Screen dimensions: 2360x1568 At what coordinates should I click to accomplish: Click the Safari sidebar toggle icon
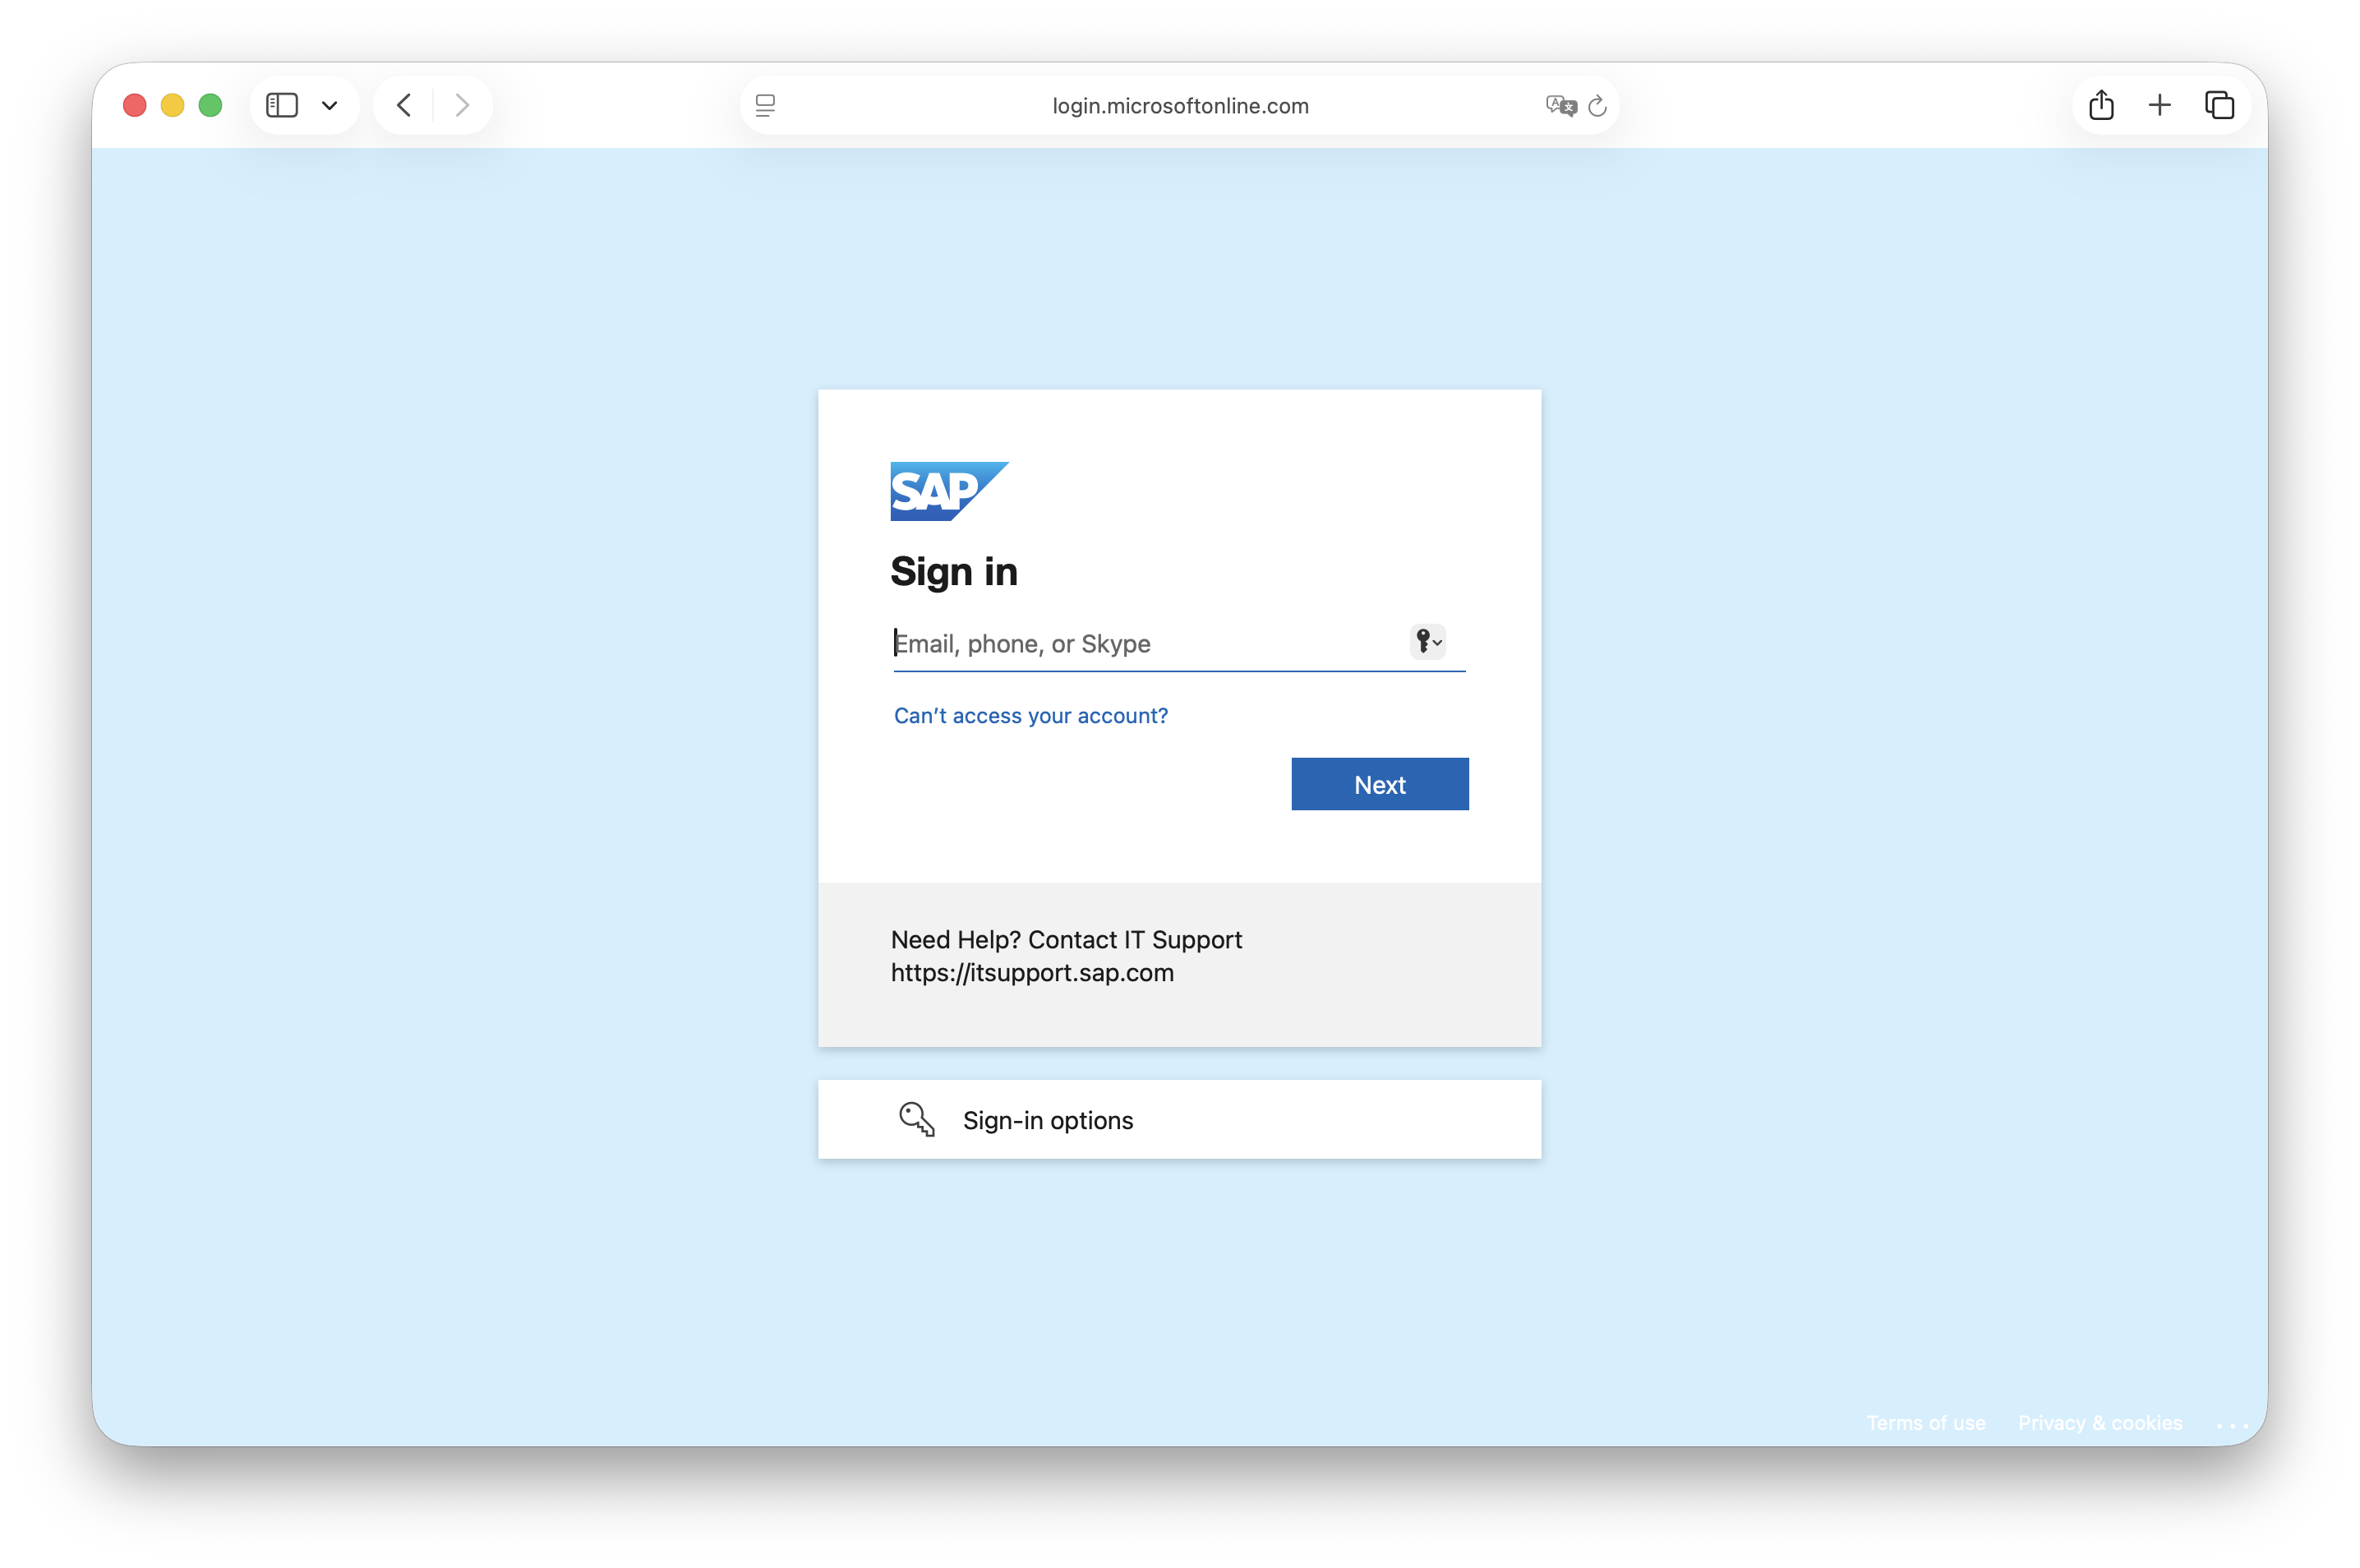[282, 105]
